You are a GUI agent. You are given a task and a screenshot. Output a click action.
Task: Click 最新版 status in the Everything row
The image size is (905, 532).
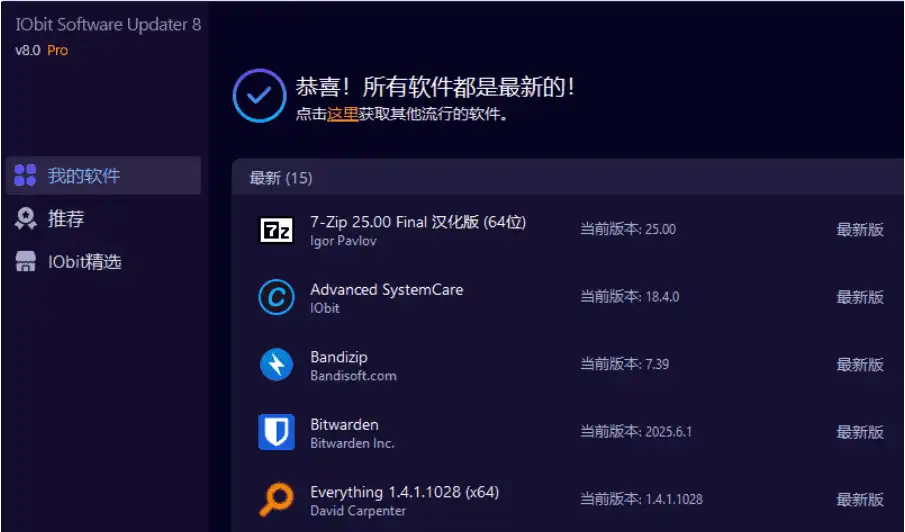tap(860, 500)
